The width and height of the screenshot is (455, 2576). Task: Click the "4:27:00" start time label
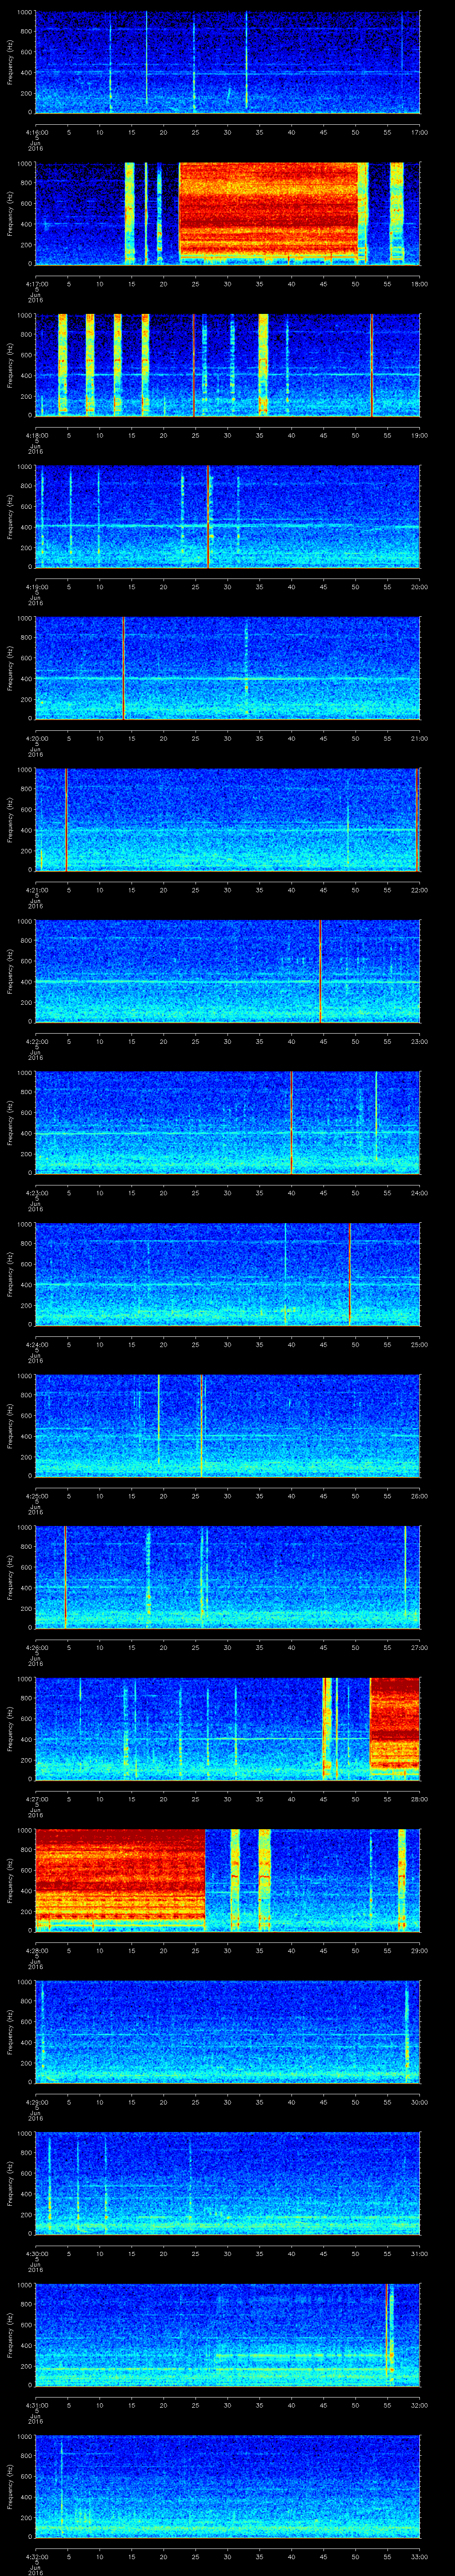36,1799
